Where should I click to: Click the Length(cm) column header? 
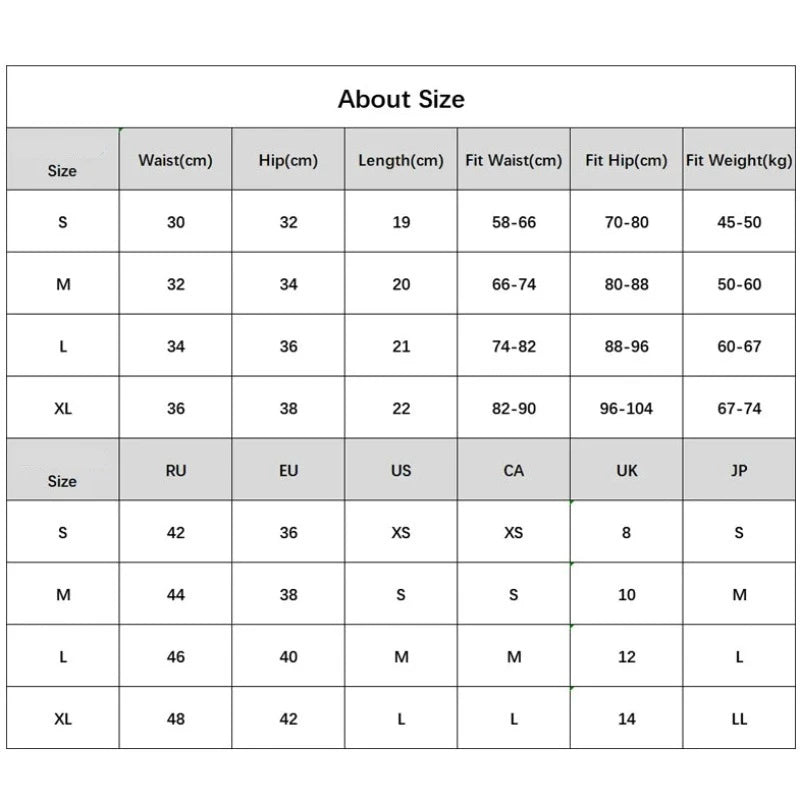click(x=401, y=160)
